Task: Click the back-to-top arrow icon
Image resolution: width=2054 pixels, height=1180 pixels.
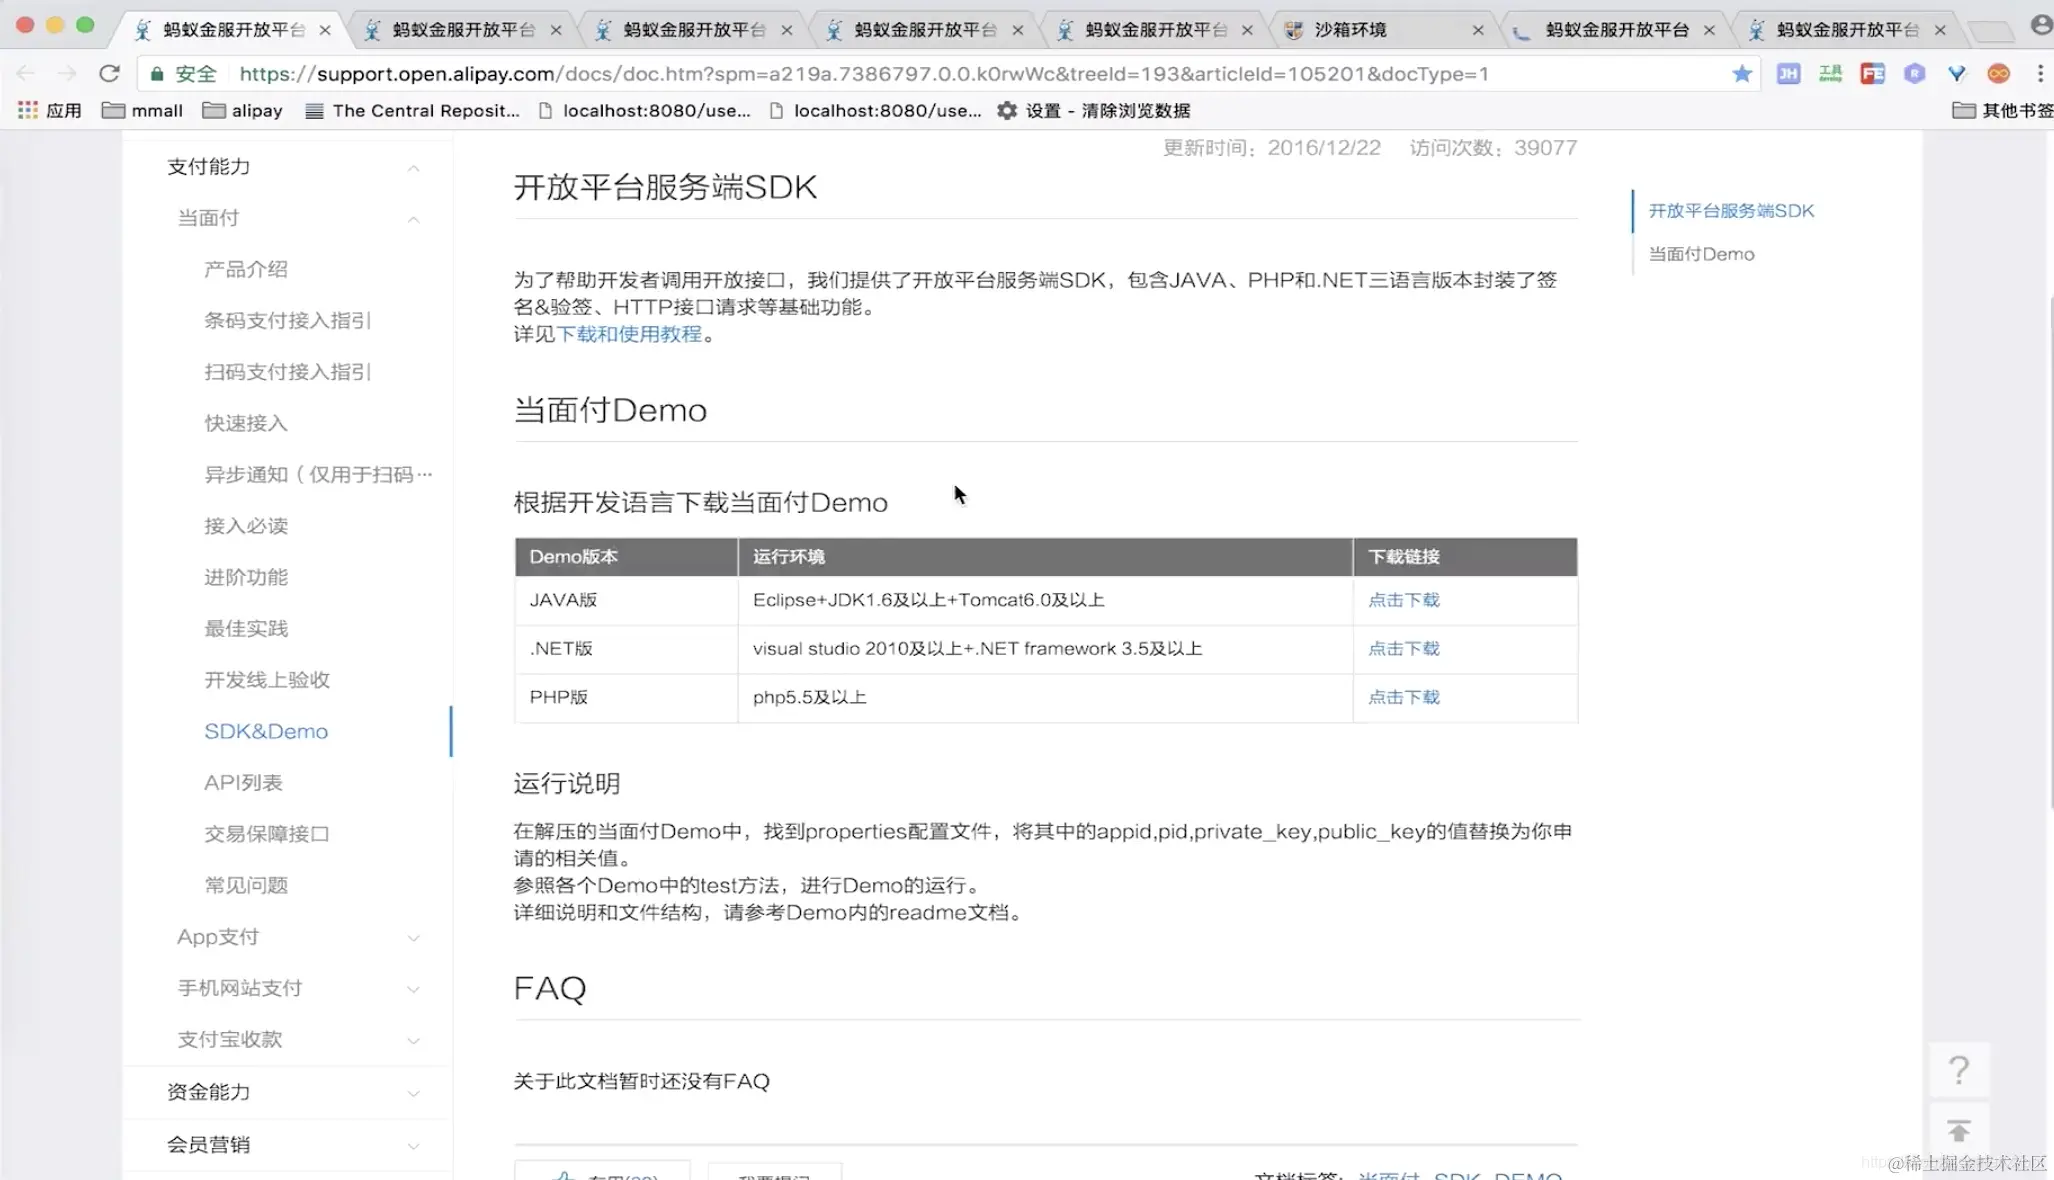Action: (x=1958, y=1131)
